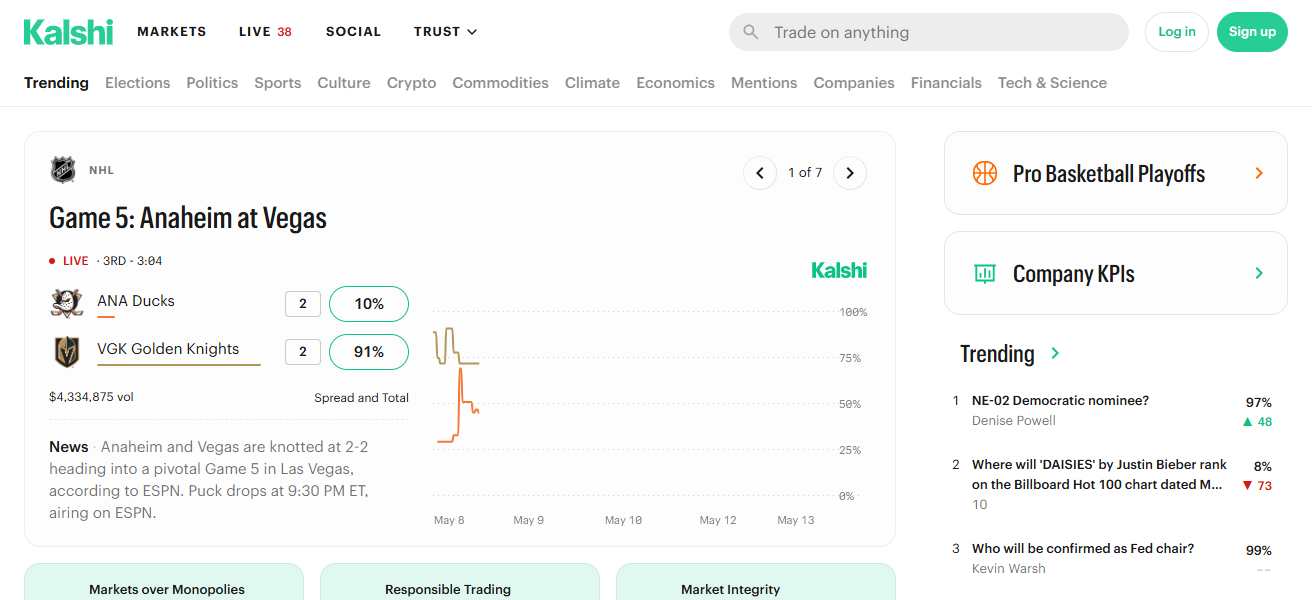Viewport: 1312px width, 600px height.
Task: Focus the Trade on anything search field
Action: click(929, 32)
